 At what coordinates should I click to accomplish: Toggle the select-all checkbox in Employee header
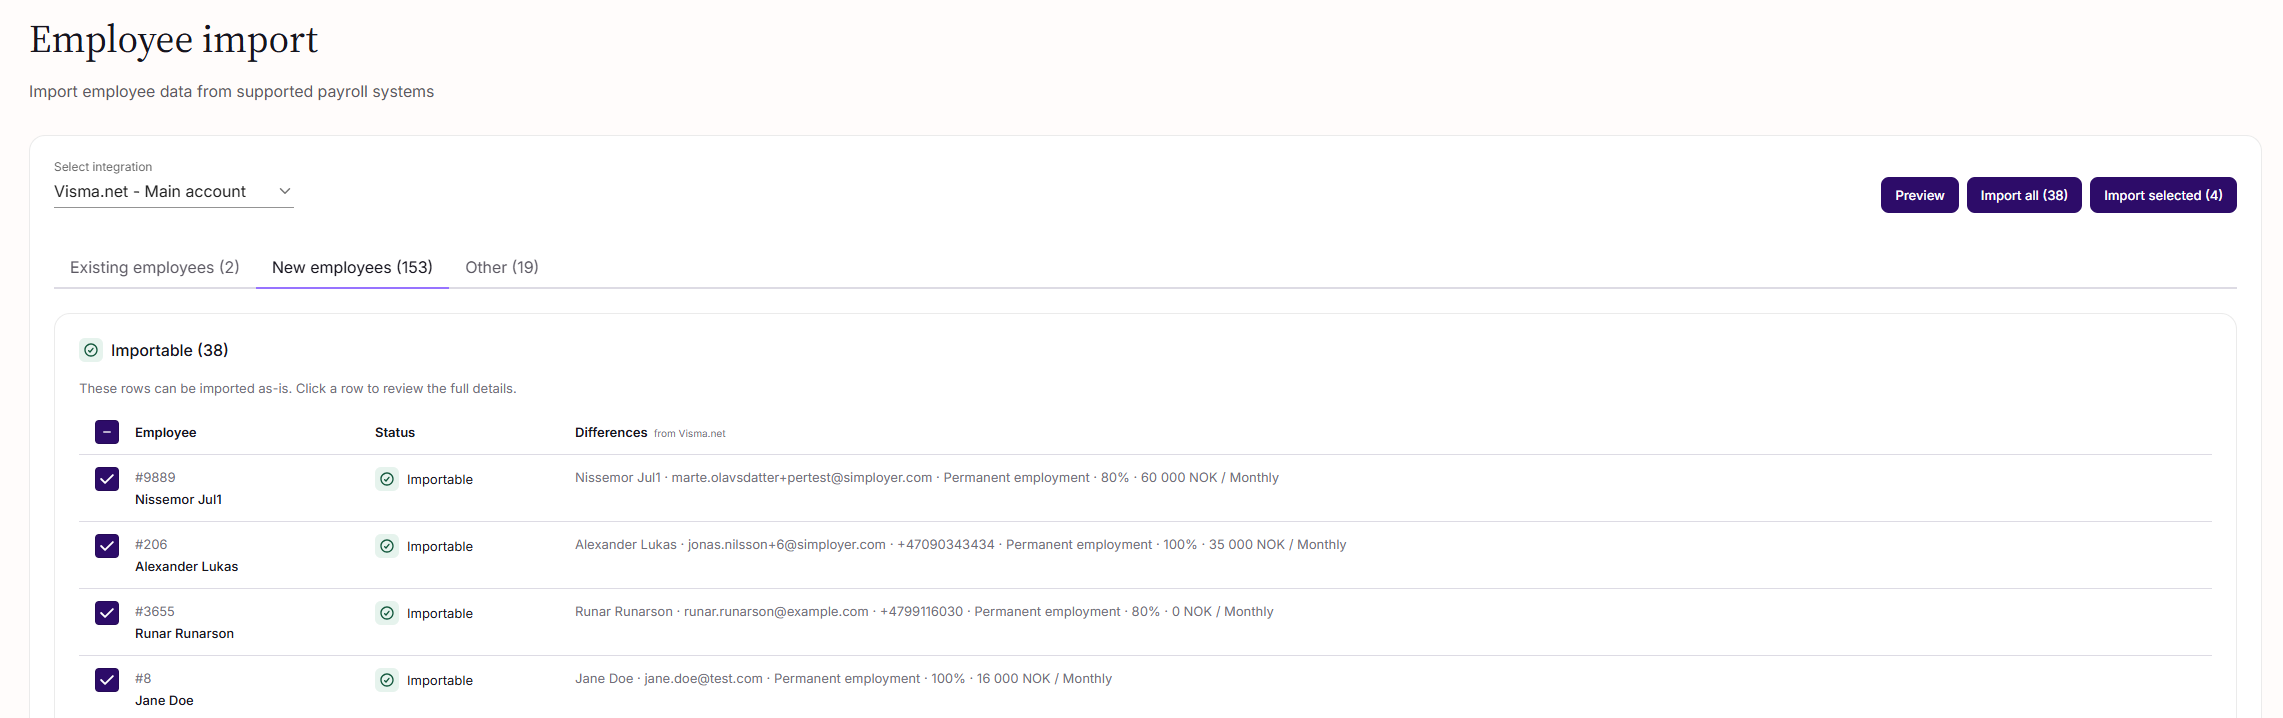pos(107,432)
